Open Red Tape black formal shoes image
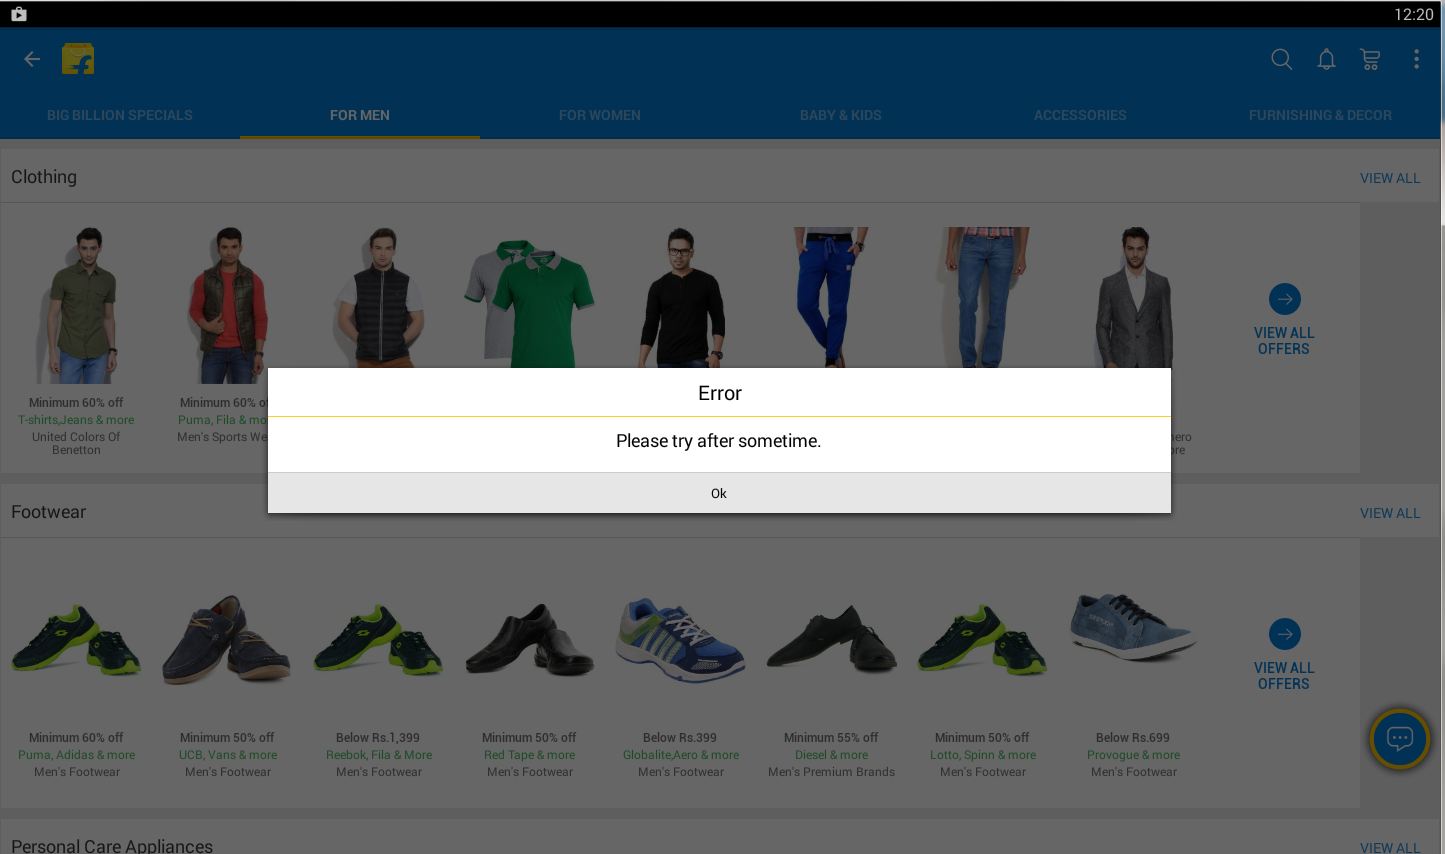Viewport: 1445px width, 854px height. 530,640
